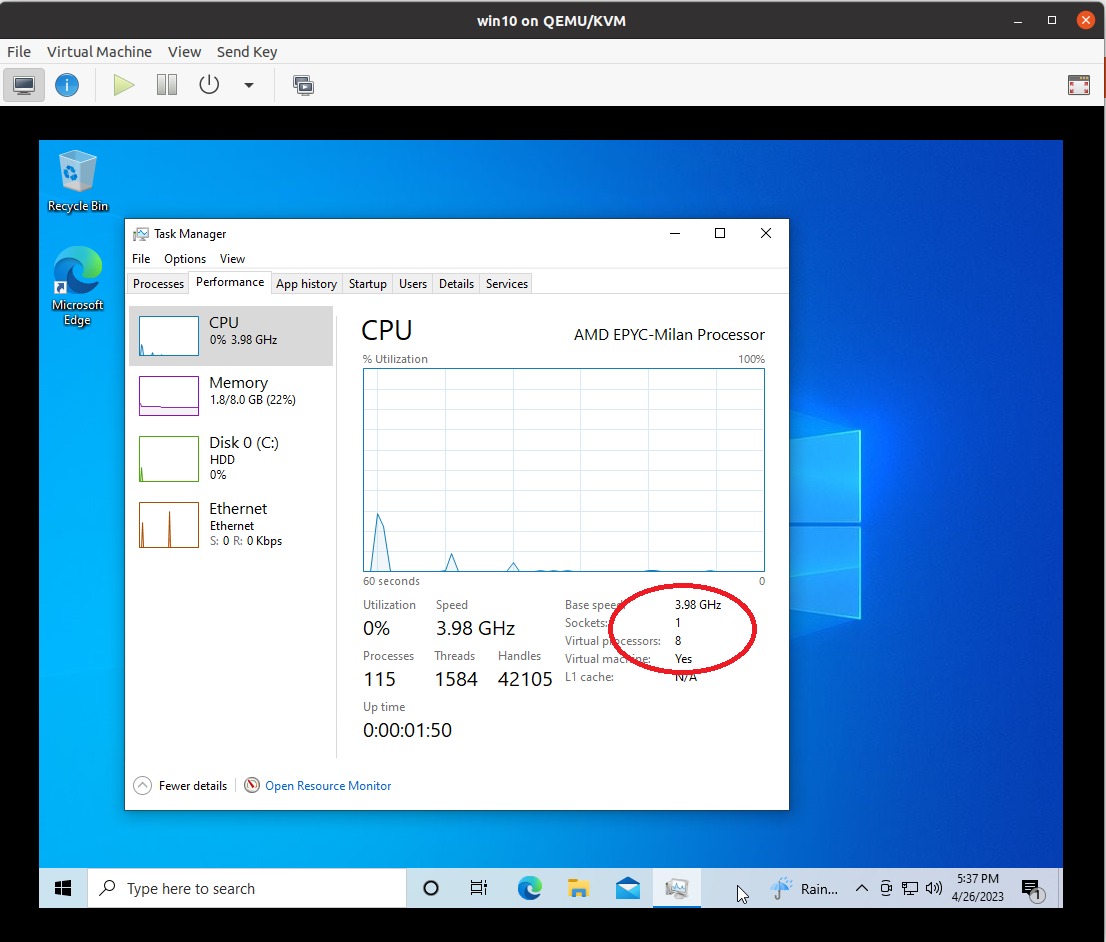
Task: Click the Task Manager title bar icon
Action: [x=141, y=234]
